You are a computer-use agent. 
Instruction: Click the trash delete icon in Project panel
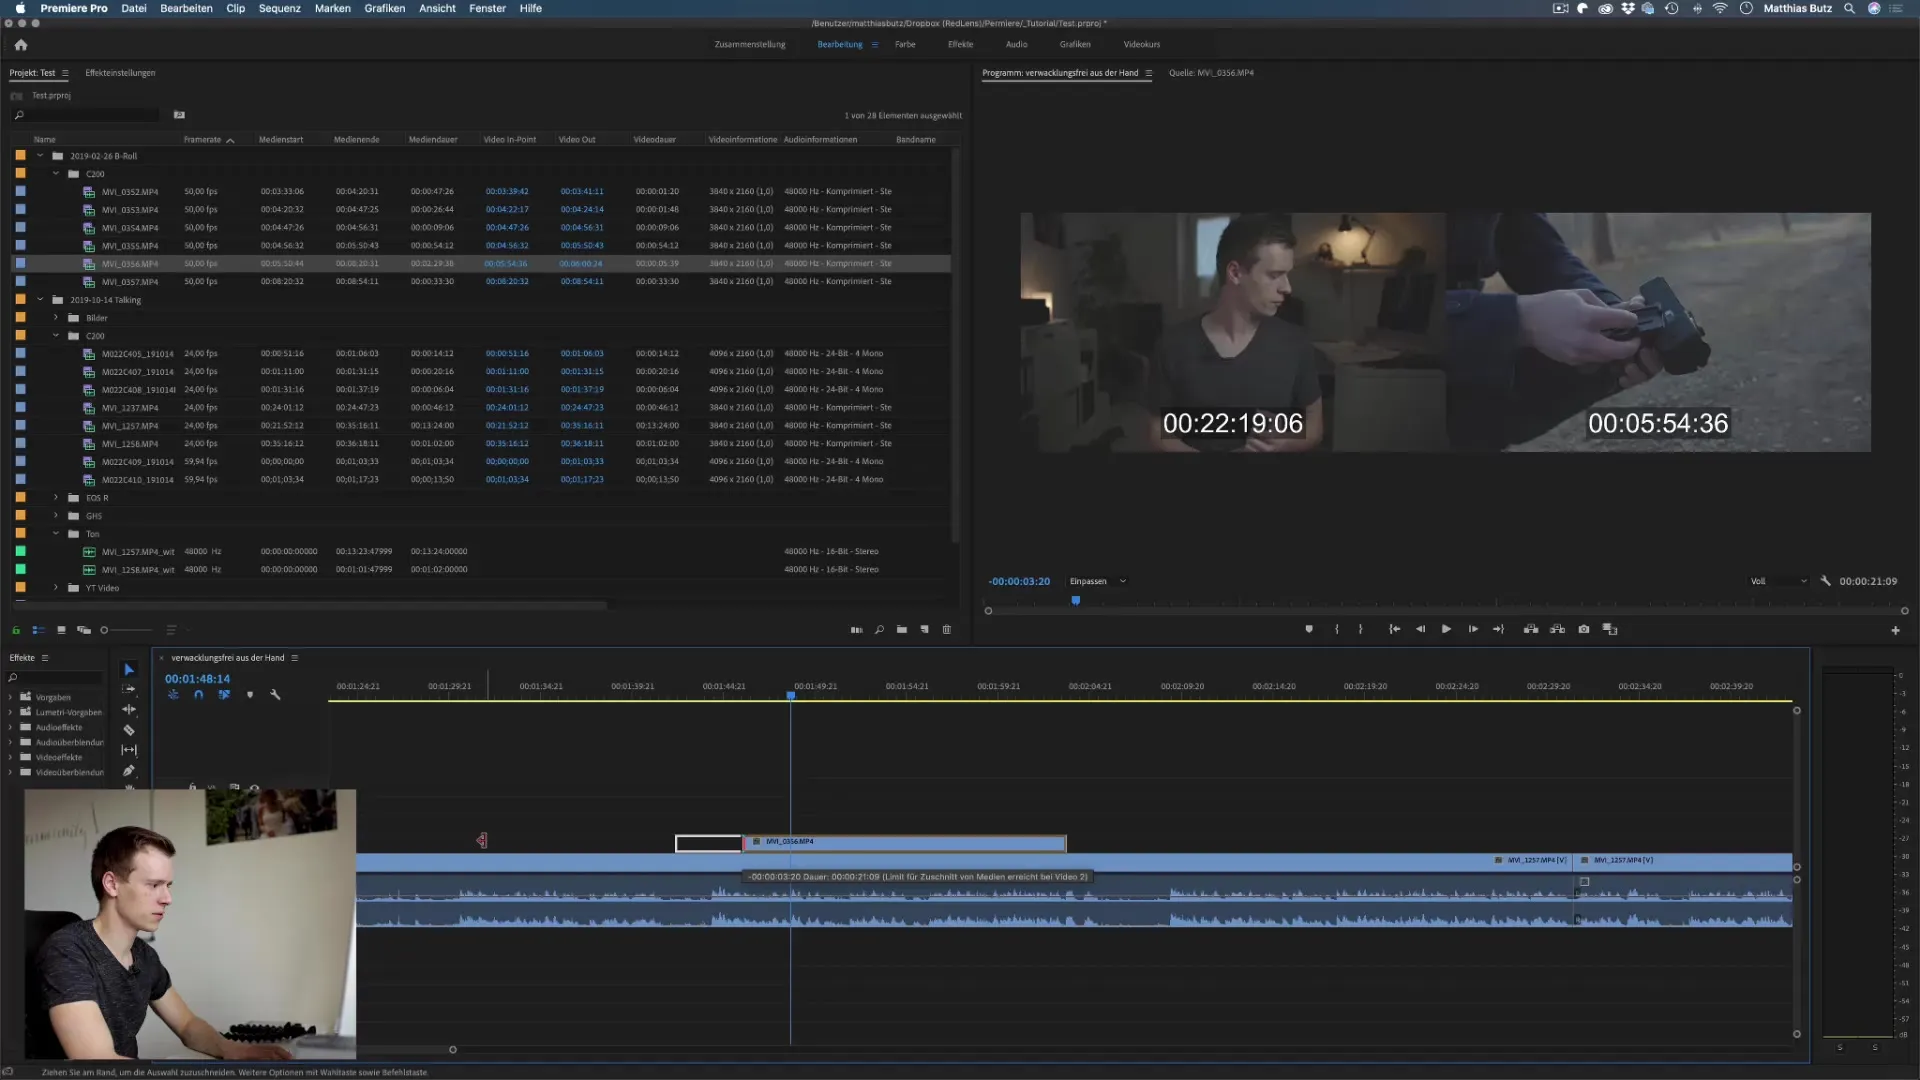[x=947, y=630]
